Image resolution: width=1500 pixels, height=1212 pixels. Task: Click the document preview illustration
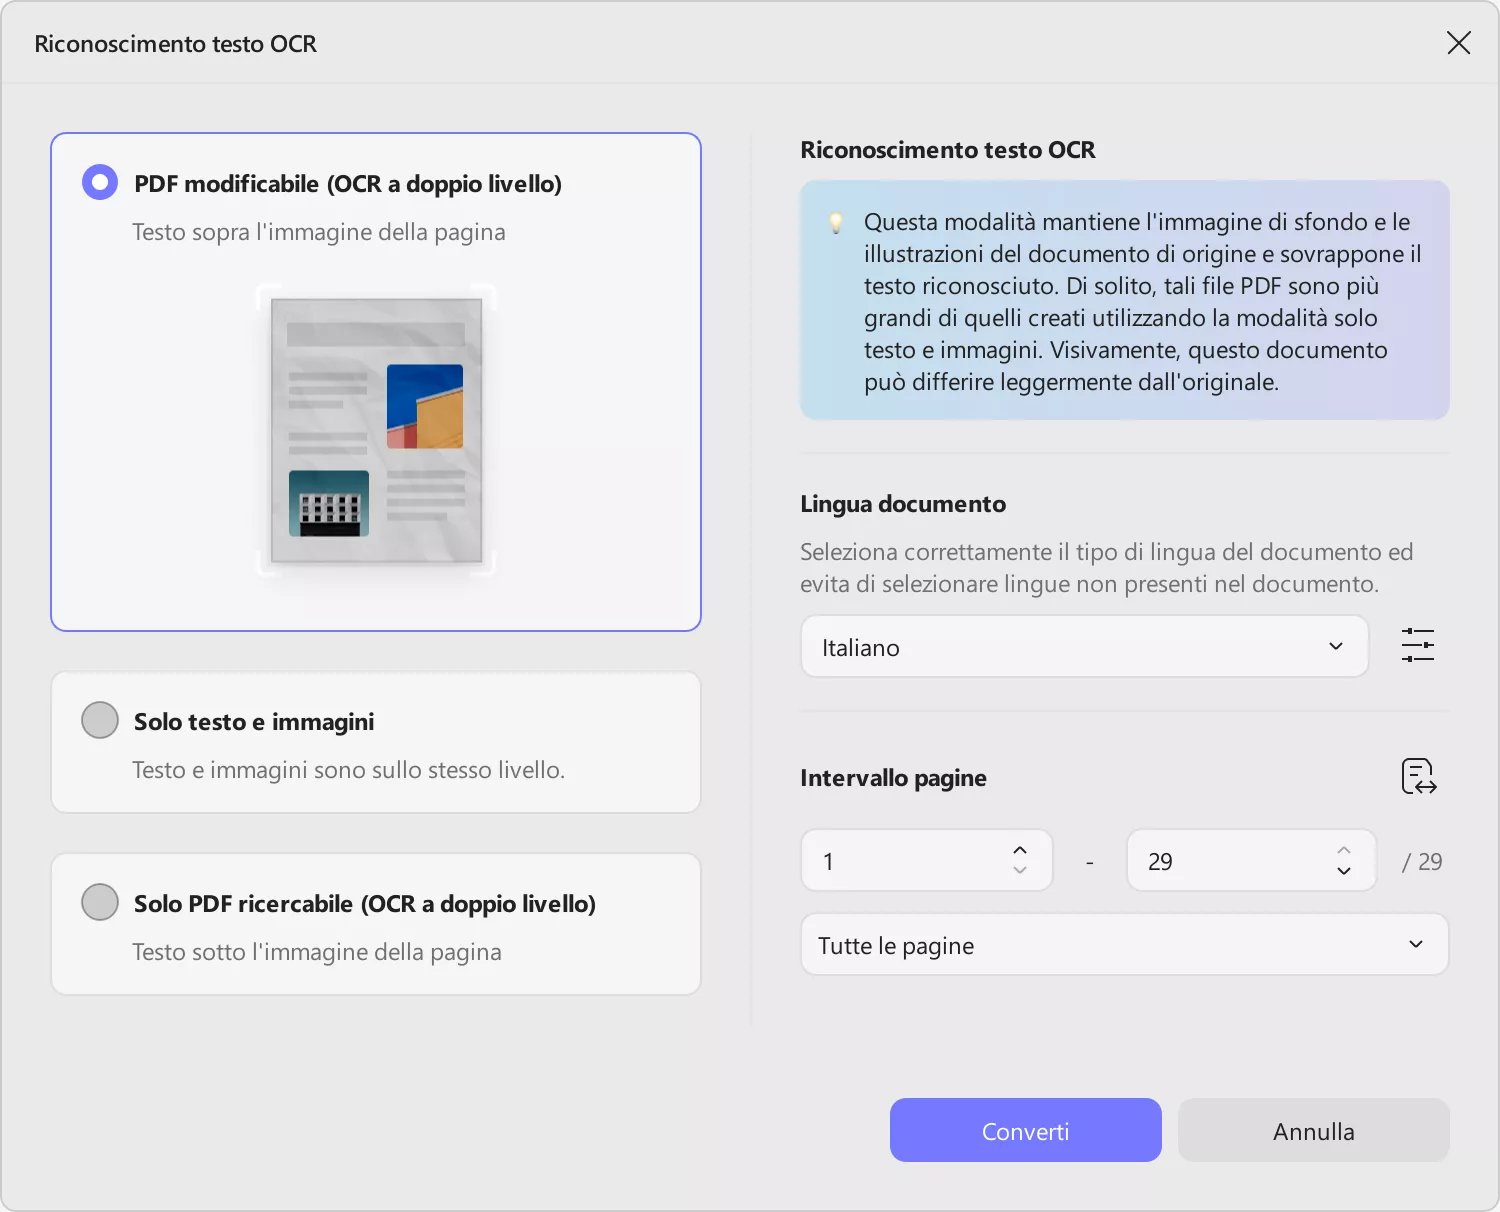click(377, 430)
